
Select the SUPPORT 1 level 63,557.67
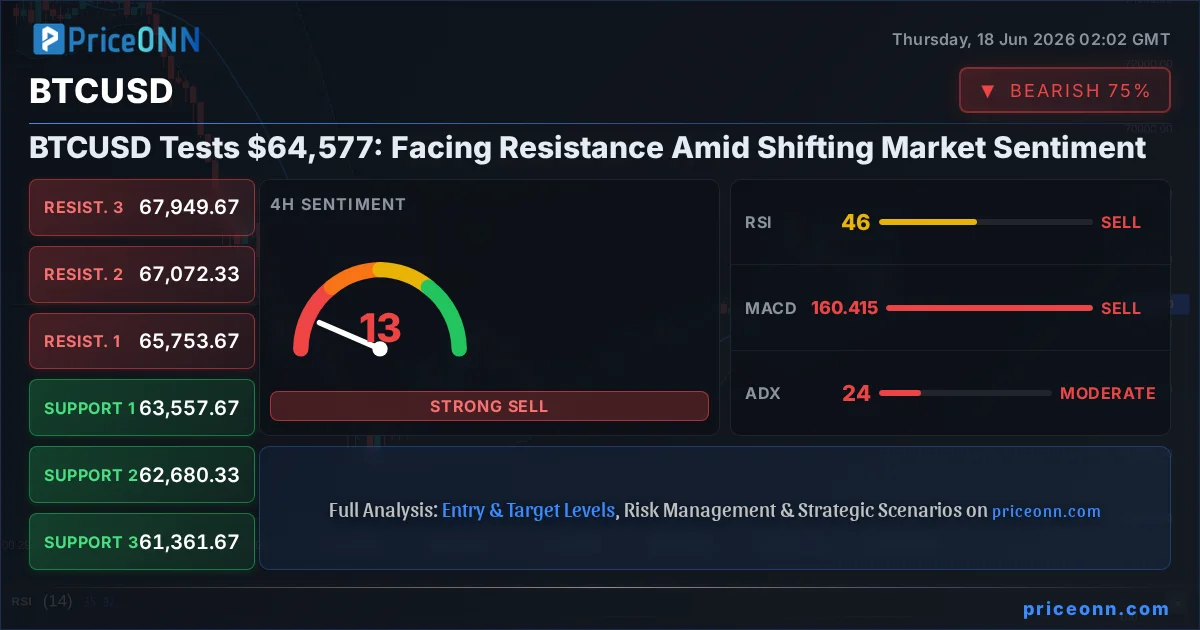142,408
